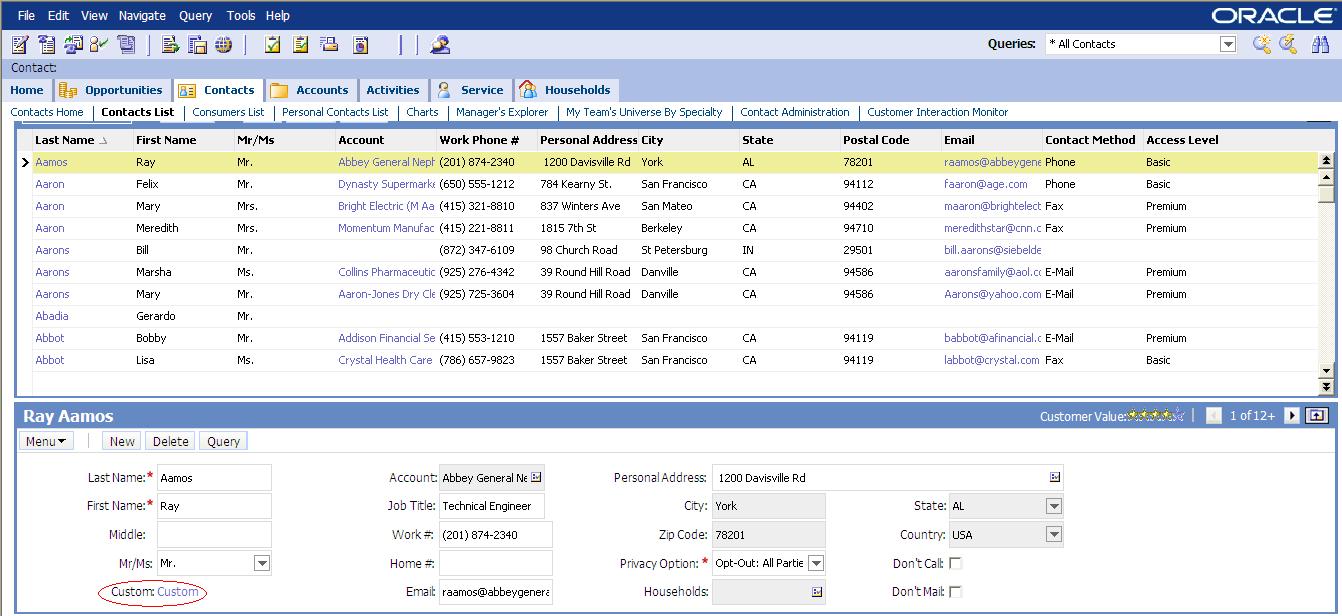Image resolution: width=1342 pixels, height=616 pixels.
Task: Open the Personal Address picker icon
Action: click(1054, 477)
